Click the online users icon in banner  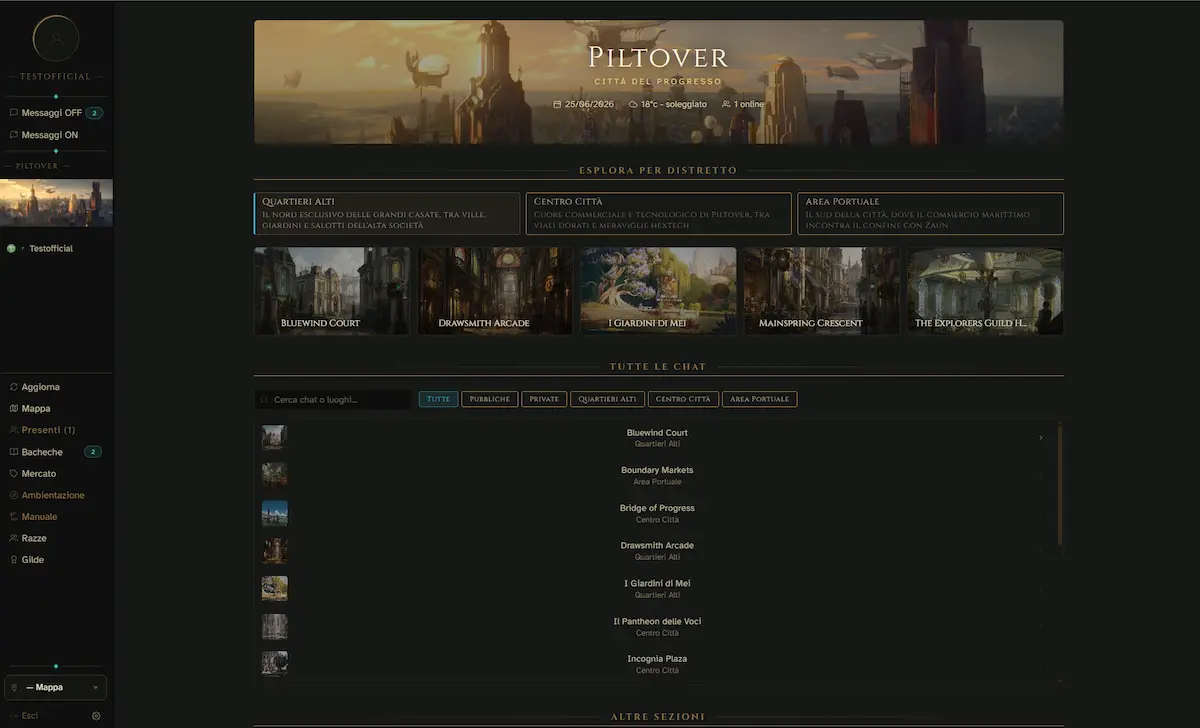[x=726, y=104]
